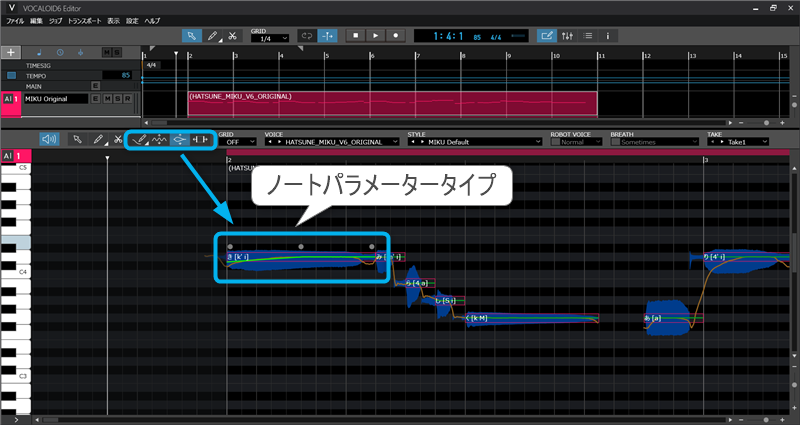Start recording with Record button
Viewport: 800px width, 425px height.
click(395, 36)
